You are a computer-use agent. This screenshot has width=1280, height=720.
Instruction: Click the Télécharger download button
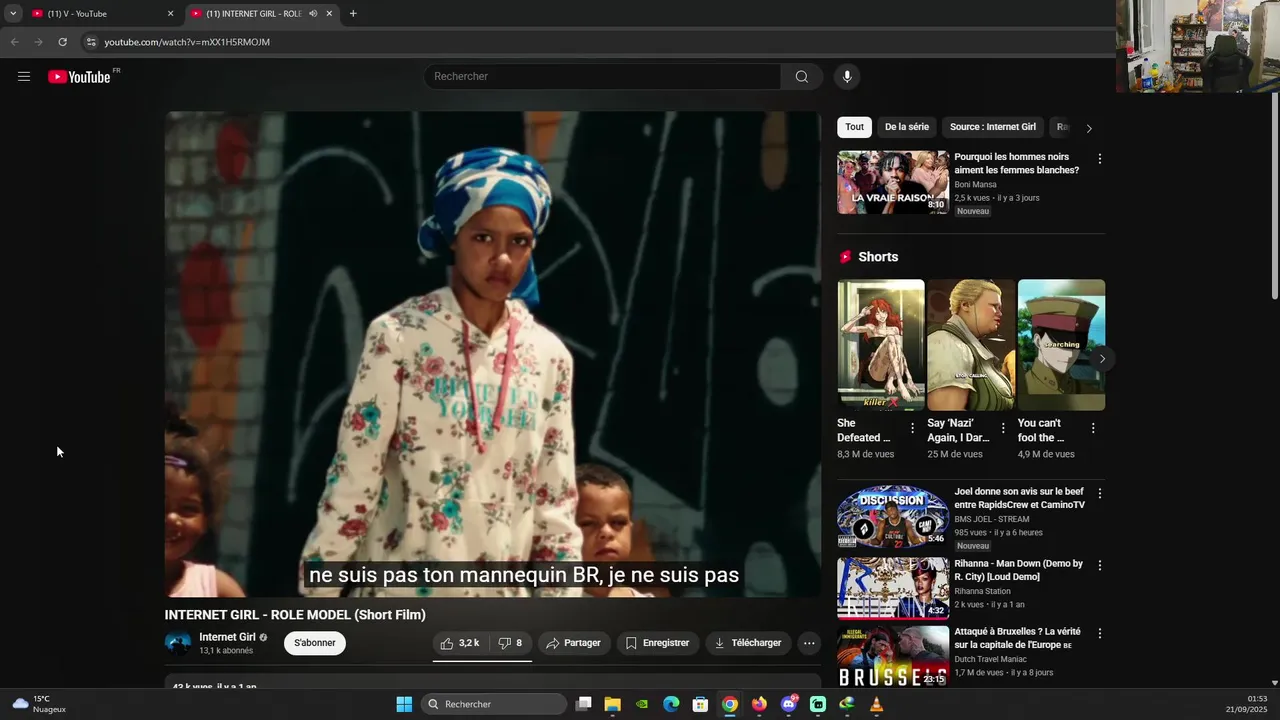(x=748, y=643)
